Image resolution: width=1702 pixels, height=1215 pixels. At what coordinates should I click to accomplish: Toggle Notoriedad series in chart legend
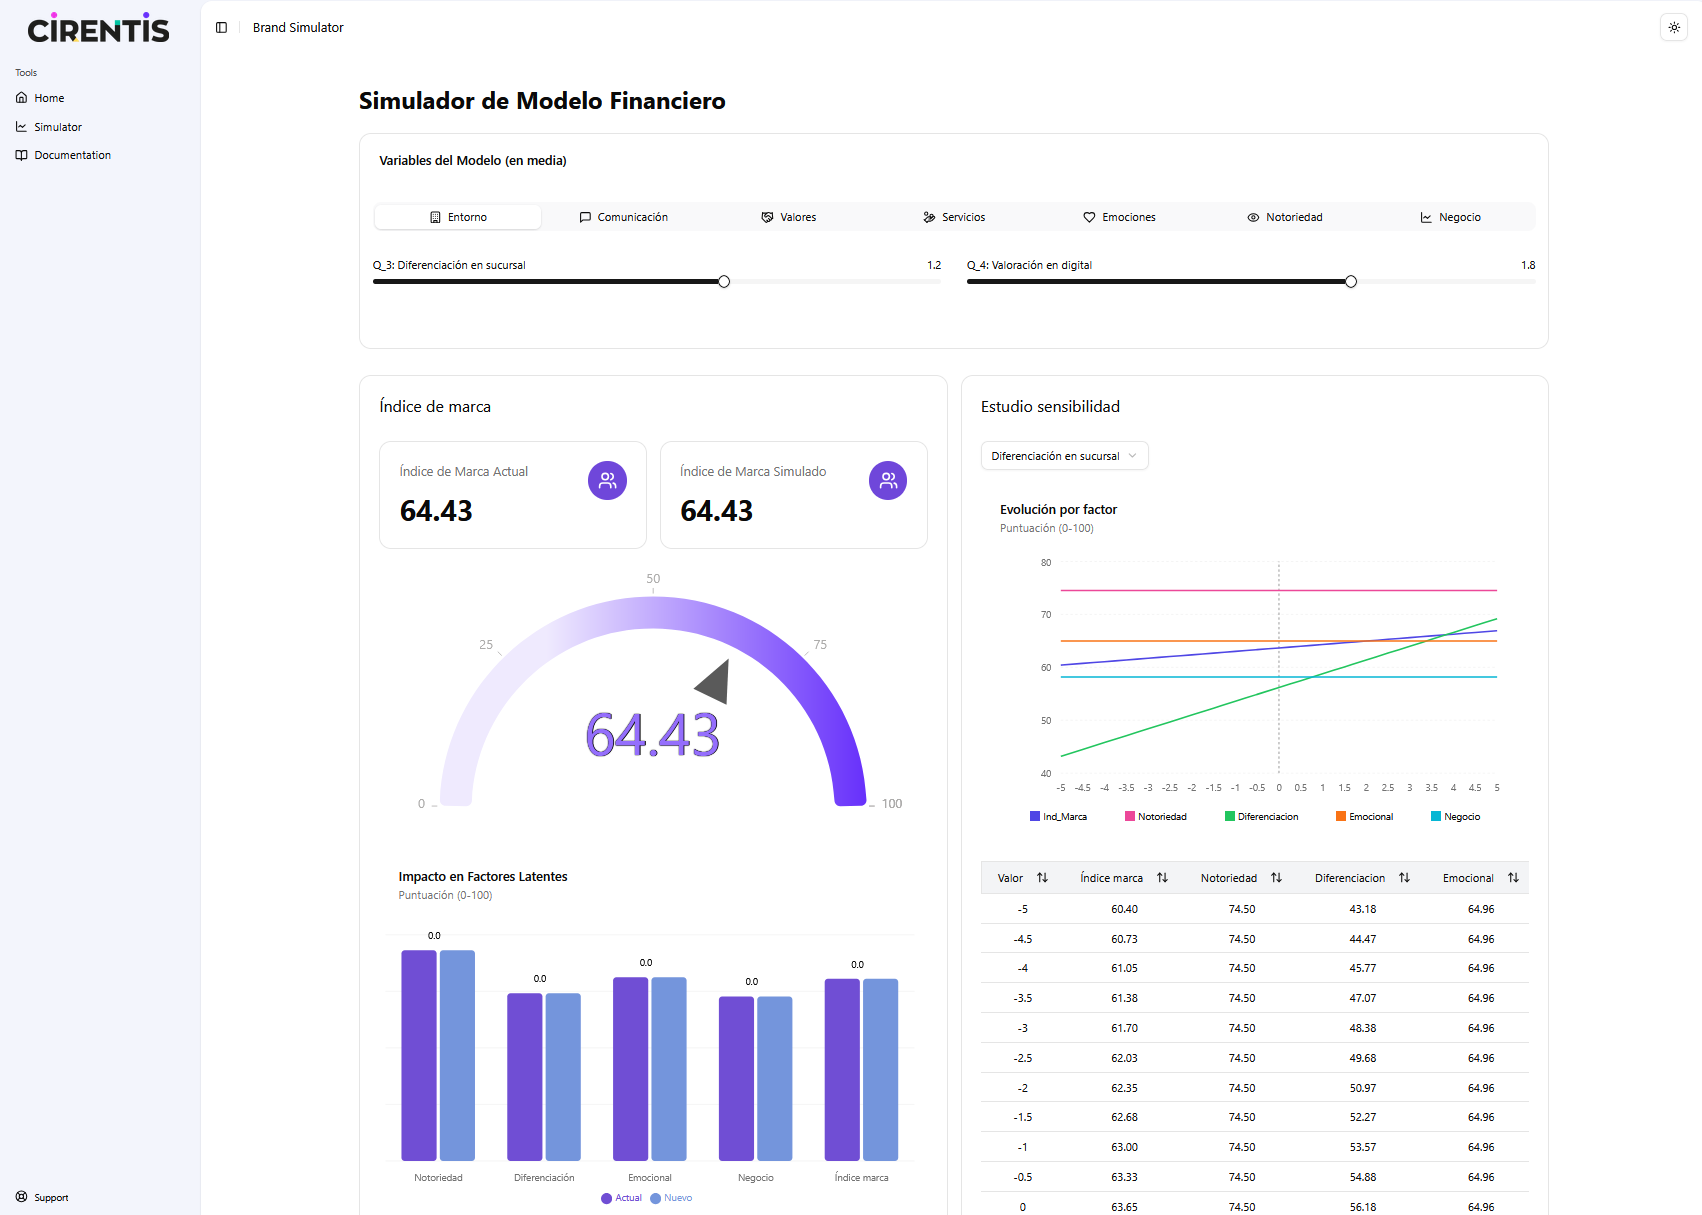1156,817
